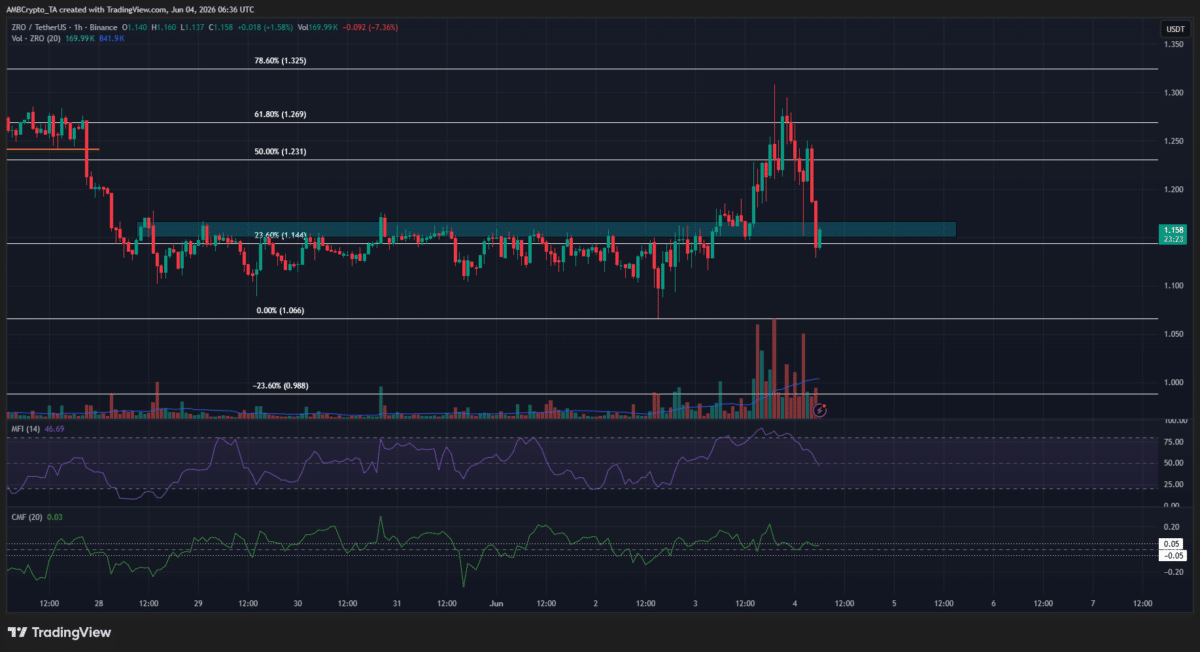Click the 23:23 candle countdown label
1200x652 pixels.
[1171, 240]
